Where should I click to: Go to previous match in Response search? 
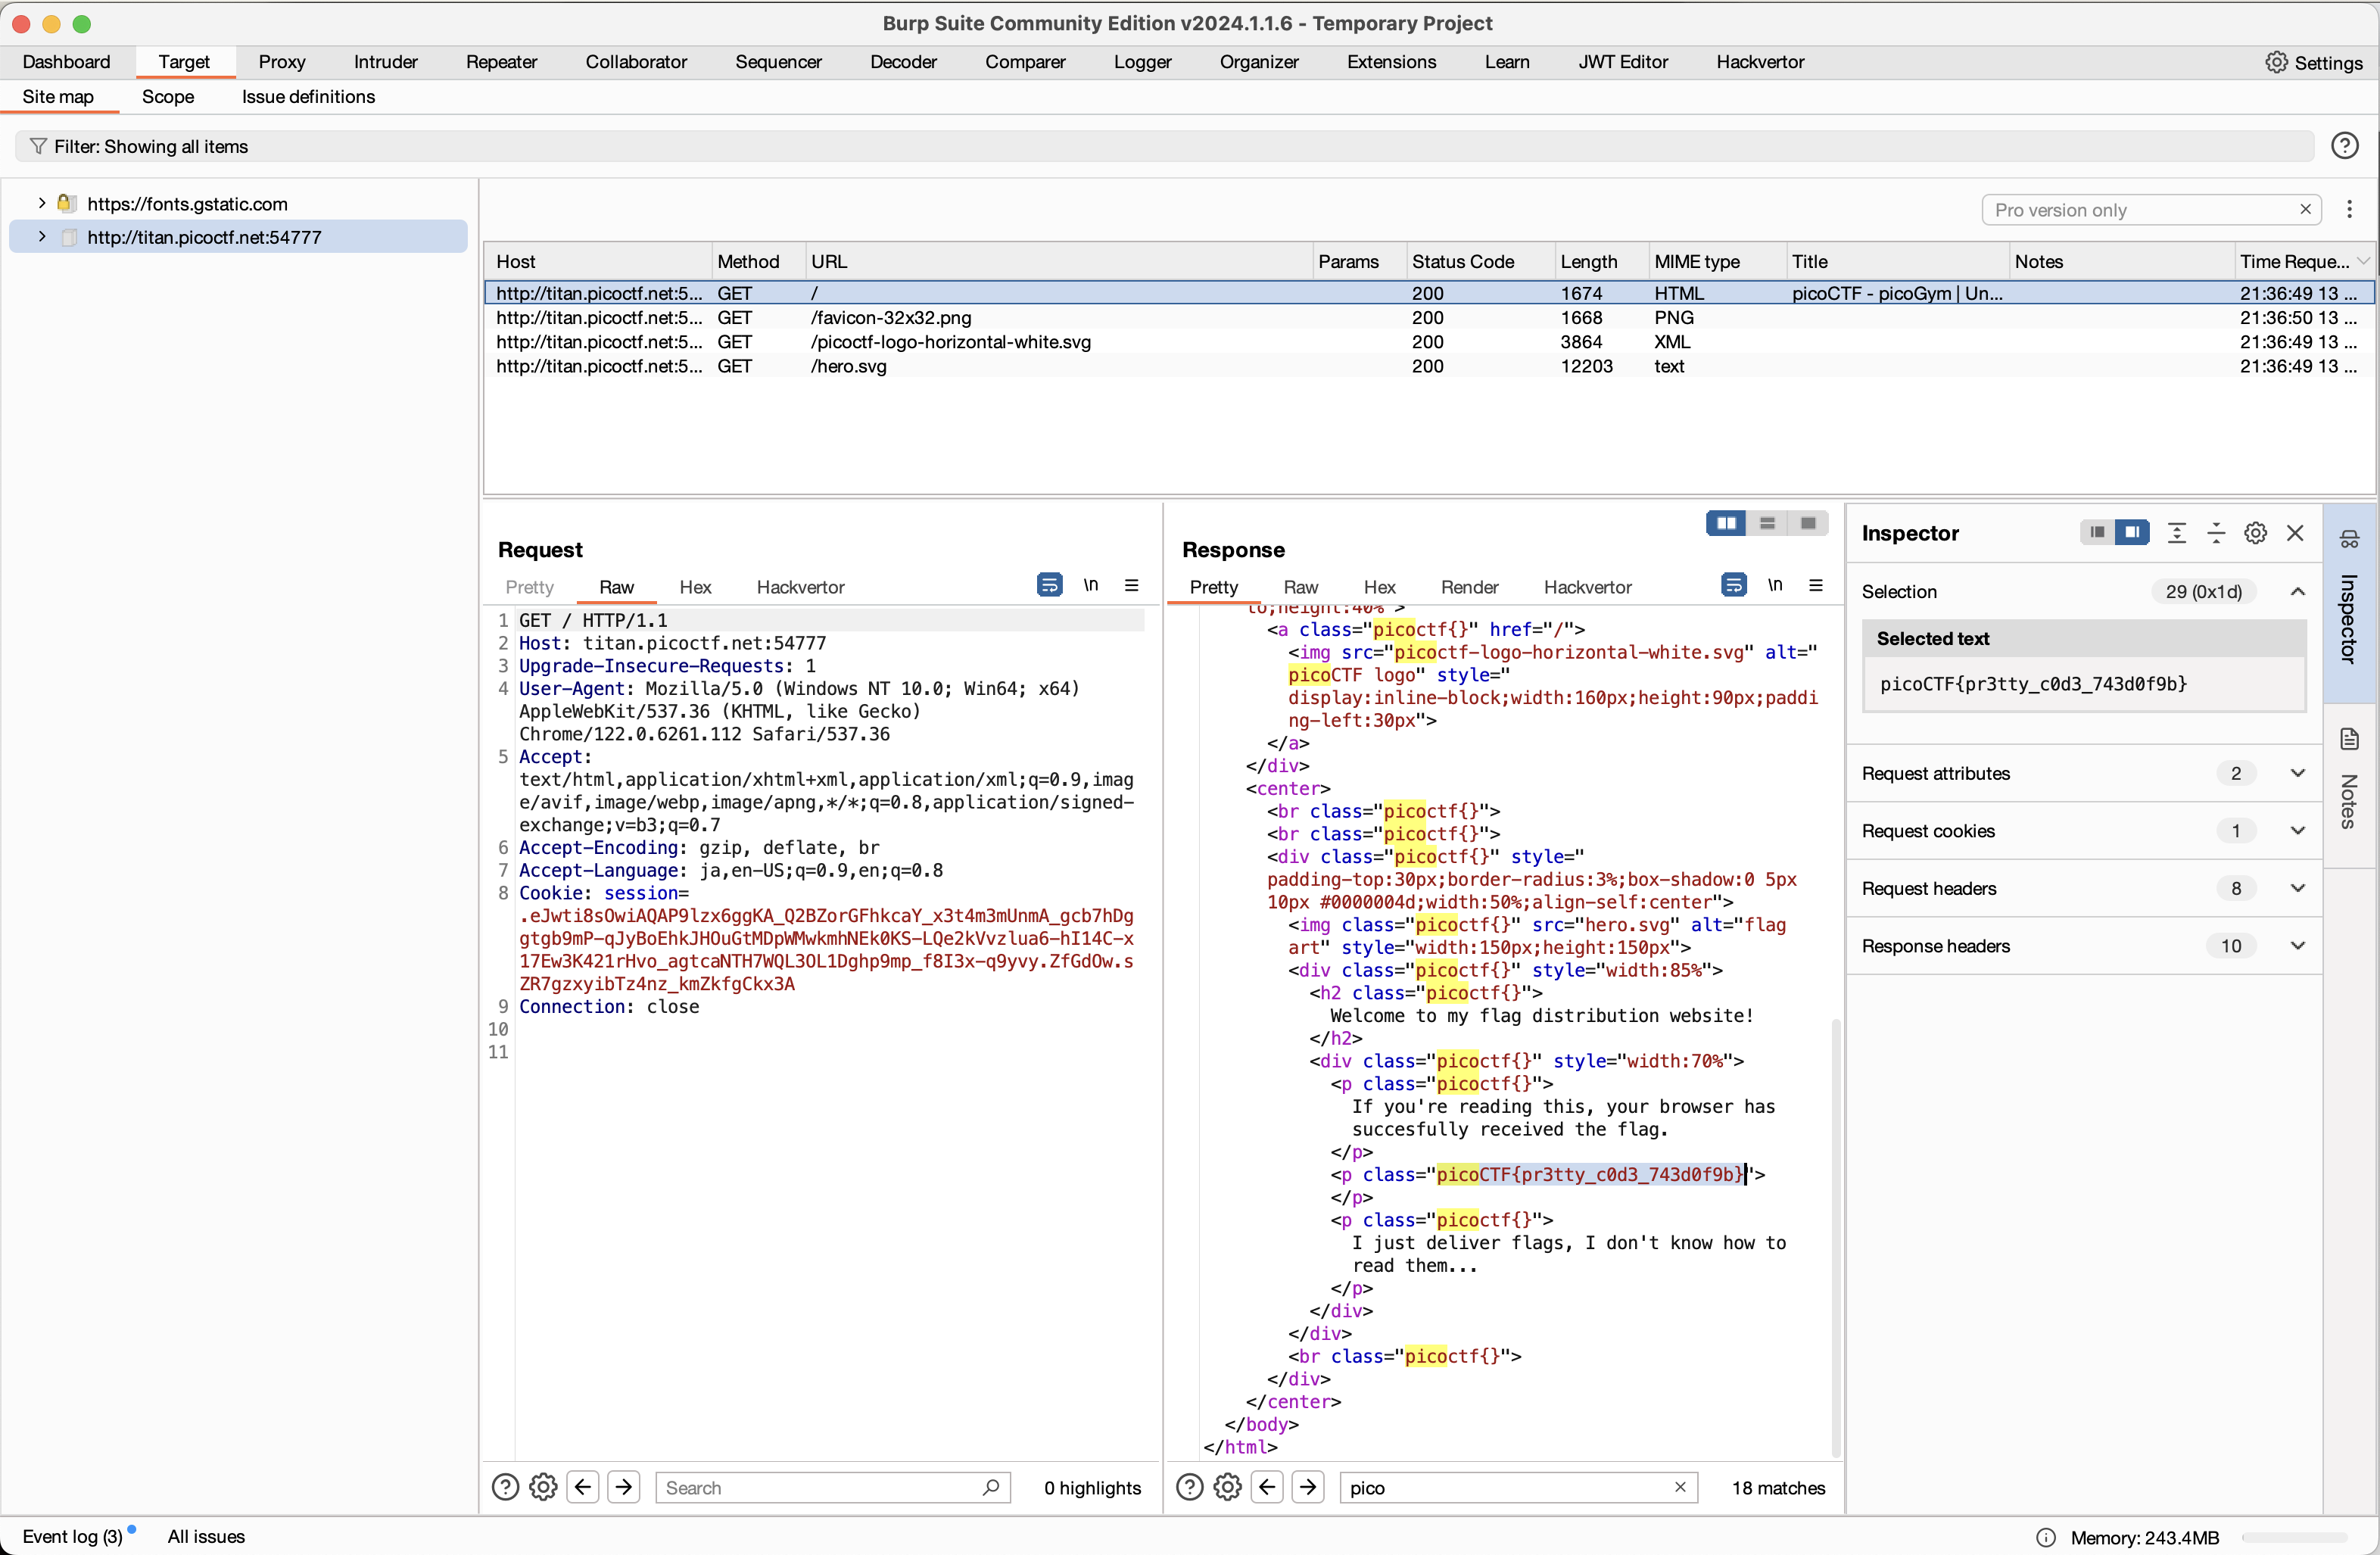[1267, 1487]
